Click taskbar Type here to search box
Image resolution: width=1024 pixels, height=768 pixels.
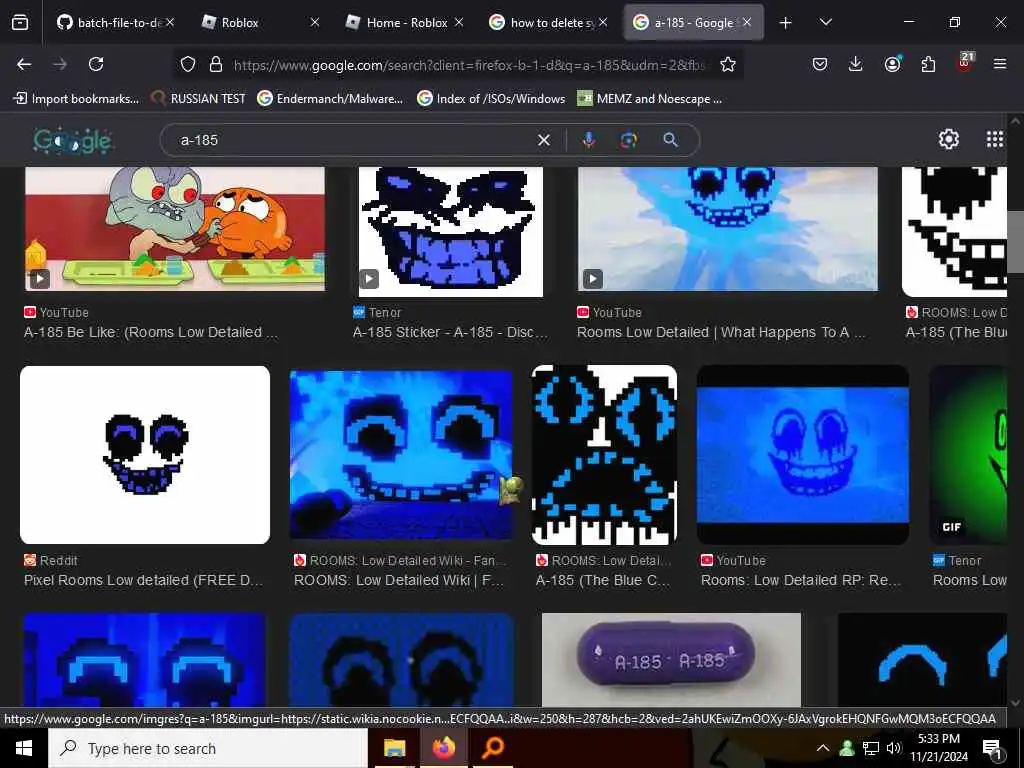208,748
